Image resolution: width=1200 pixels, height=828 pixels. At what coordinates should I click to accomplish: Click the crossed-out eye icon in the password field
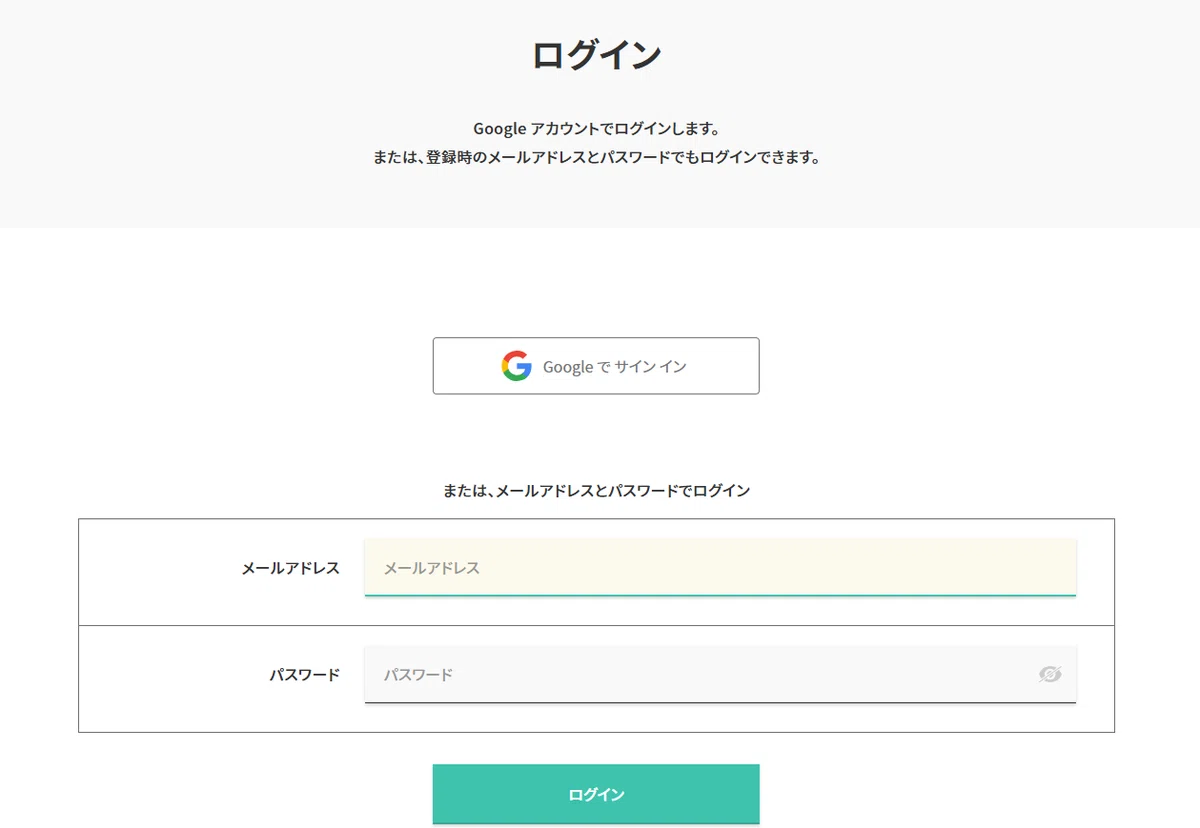click(x=1049, y=674)
